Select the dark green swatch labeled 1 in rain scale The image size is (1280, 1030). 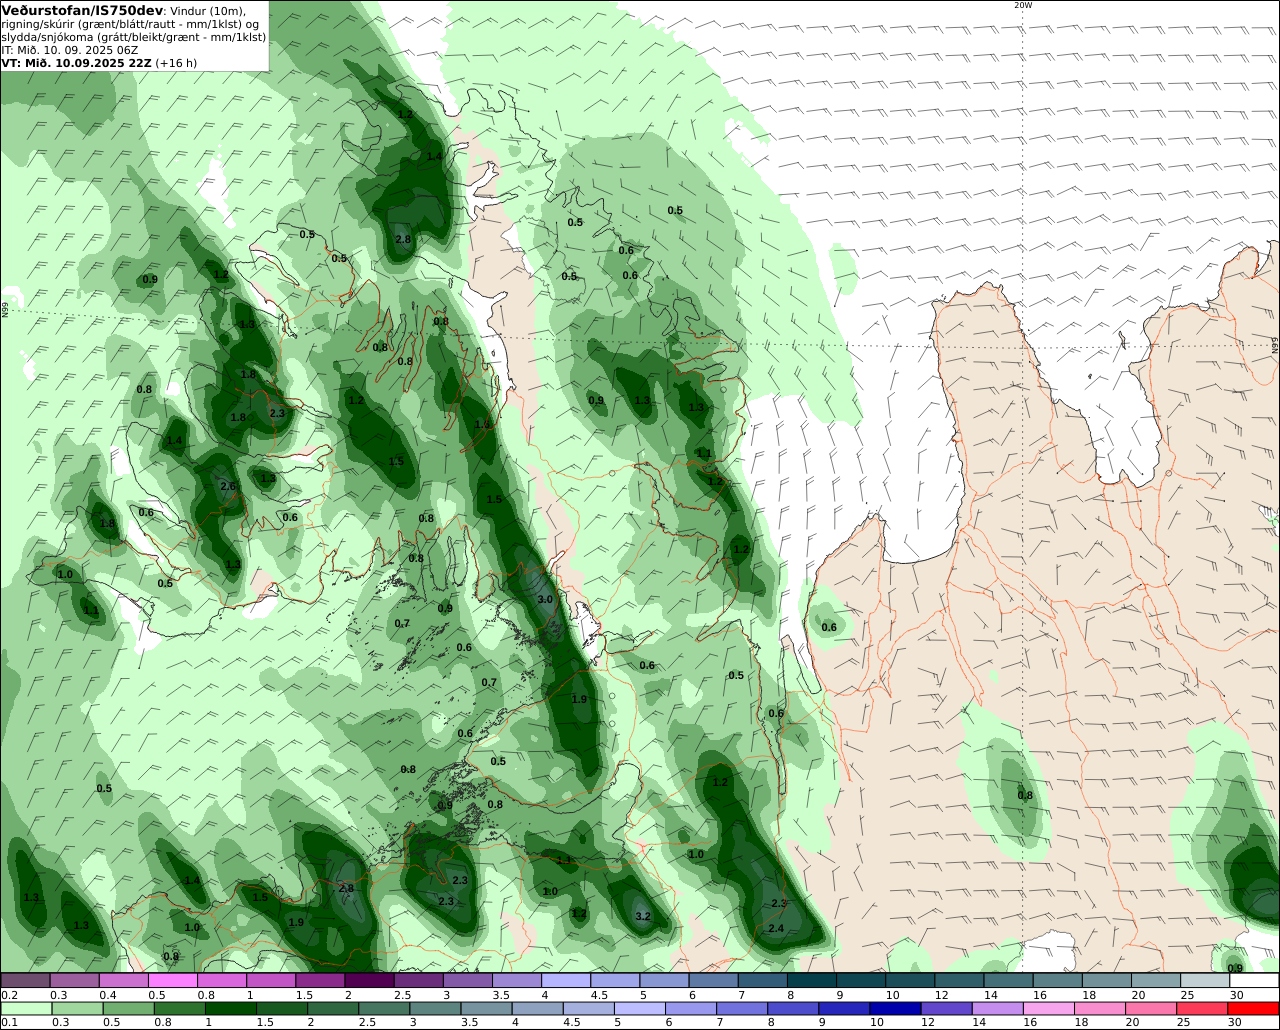(x=231, y=1009)
